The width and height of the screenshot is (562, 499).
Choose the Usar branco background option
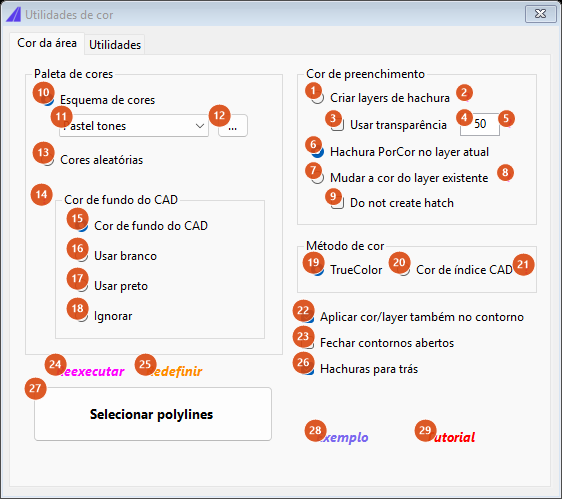pos(117,256)
